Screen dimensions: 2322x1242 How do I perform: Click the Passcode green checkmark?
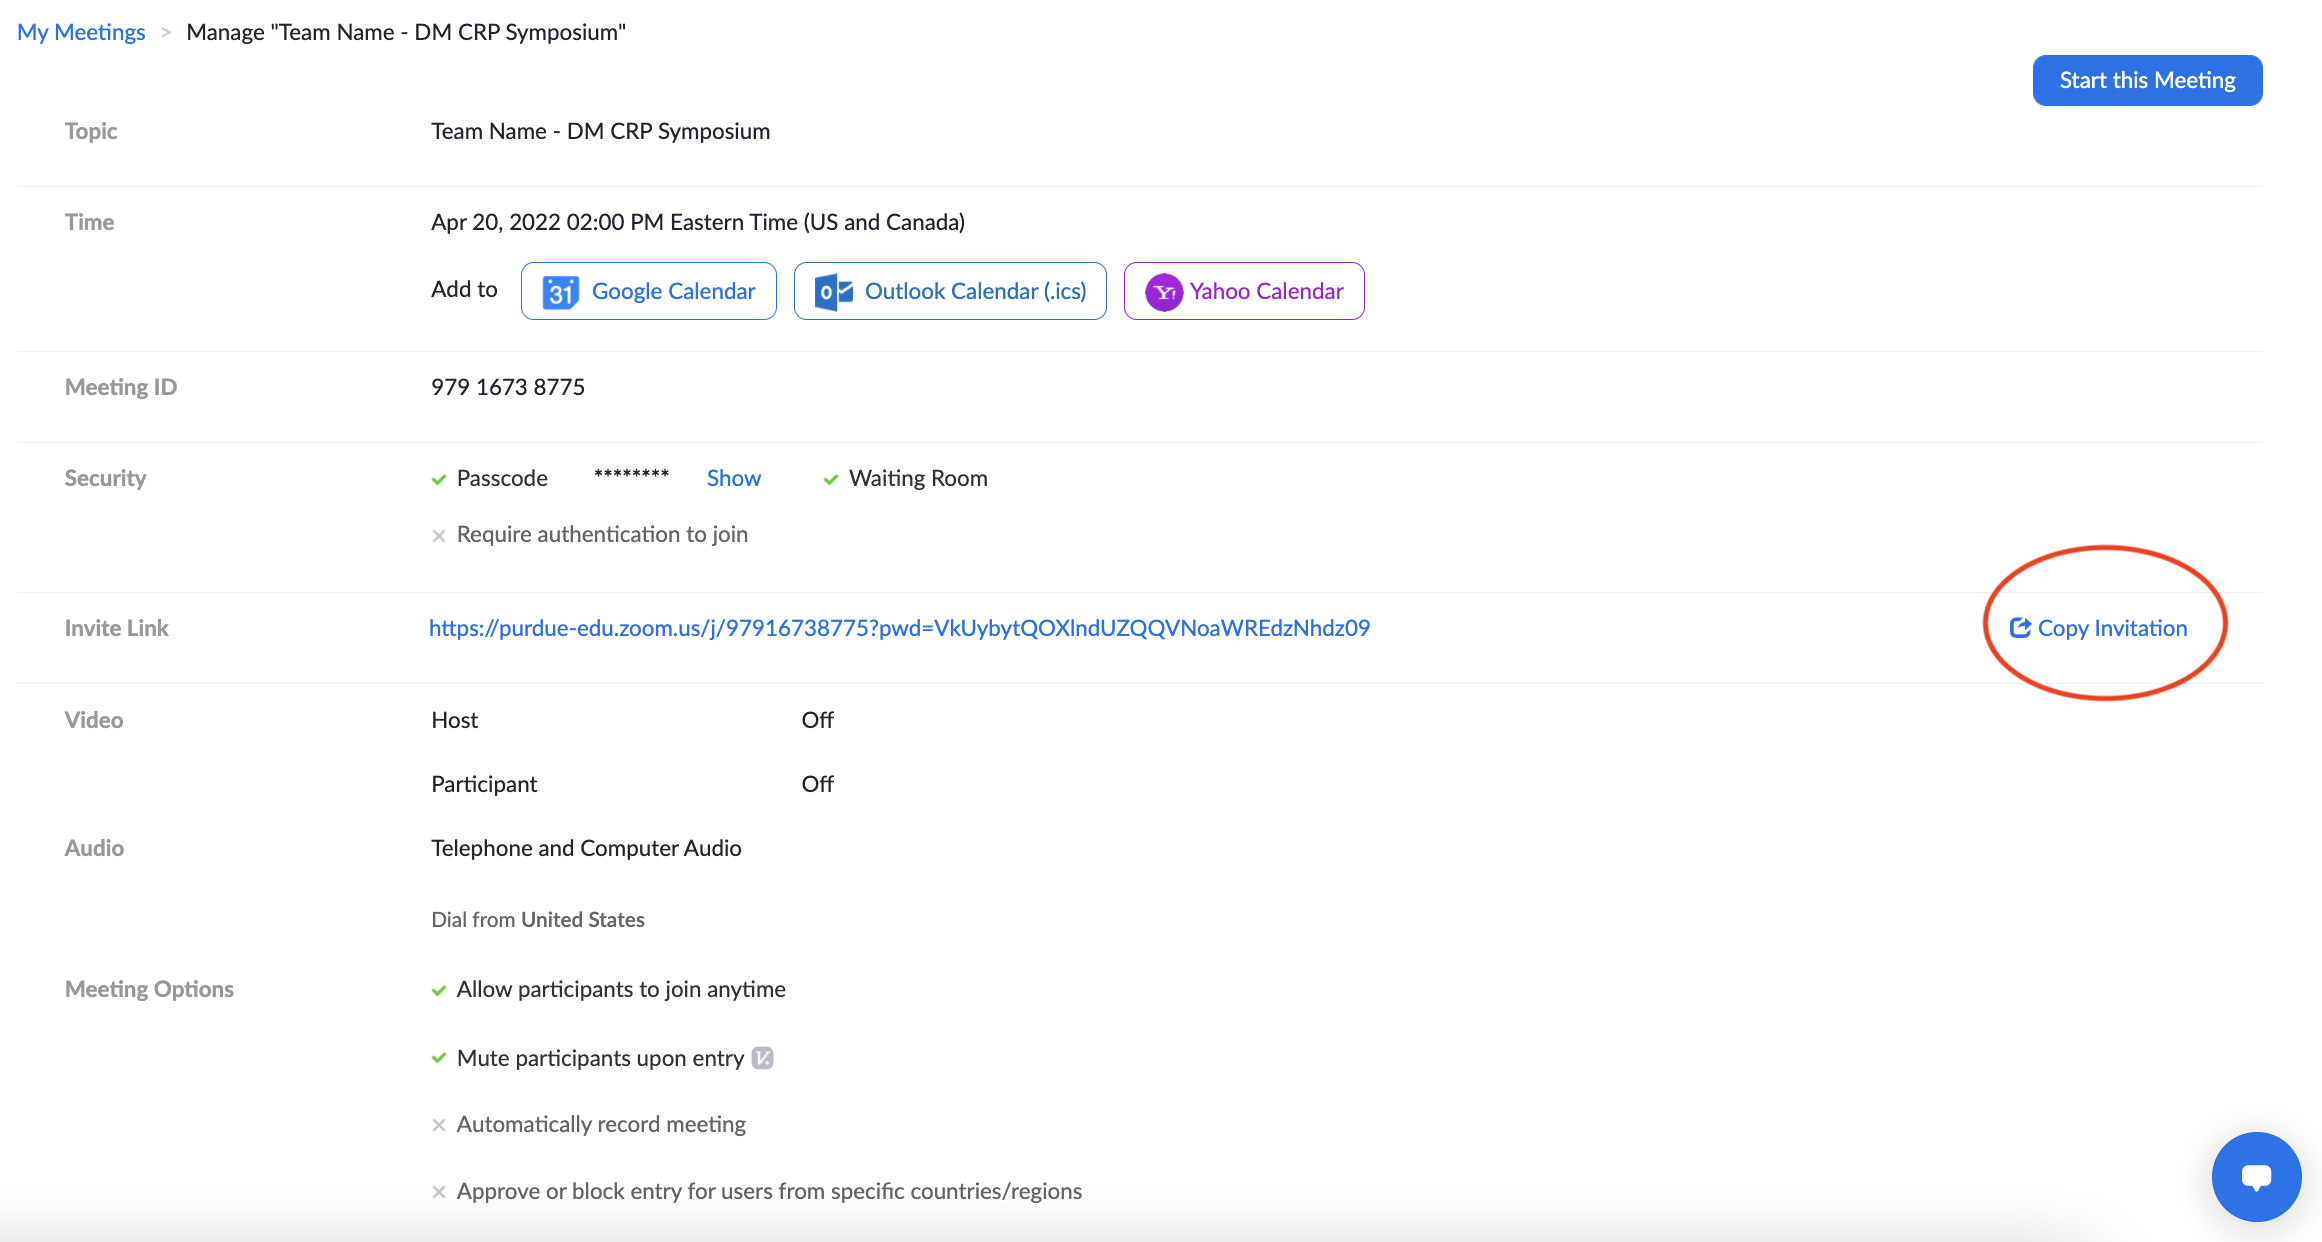[438, 479]
